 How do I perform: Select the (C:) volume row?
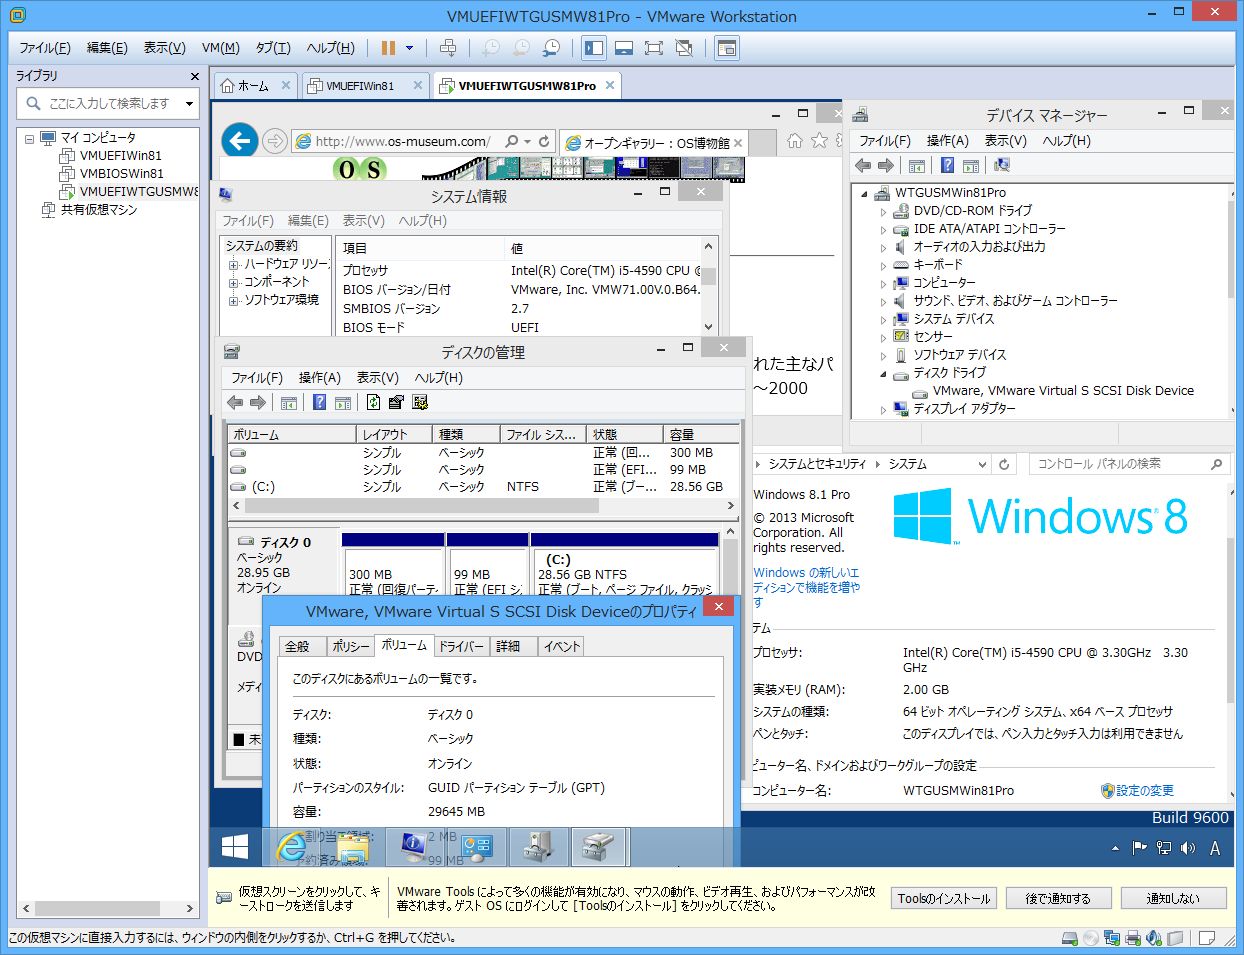click(483, 487)
